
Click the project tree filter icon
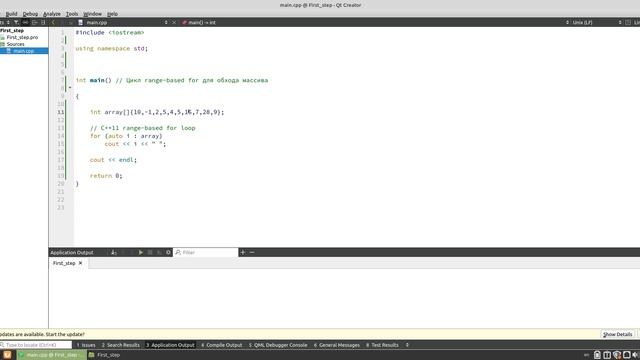point(16,22)
